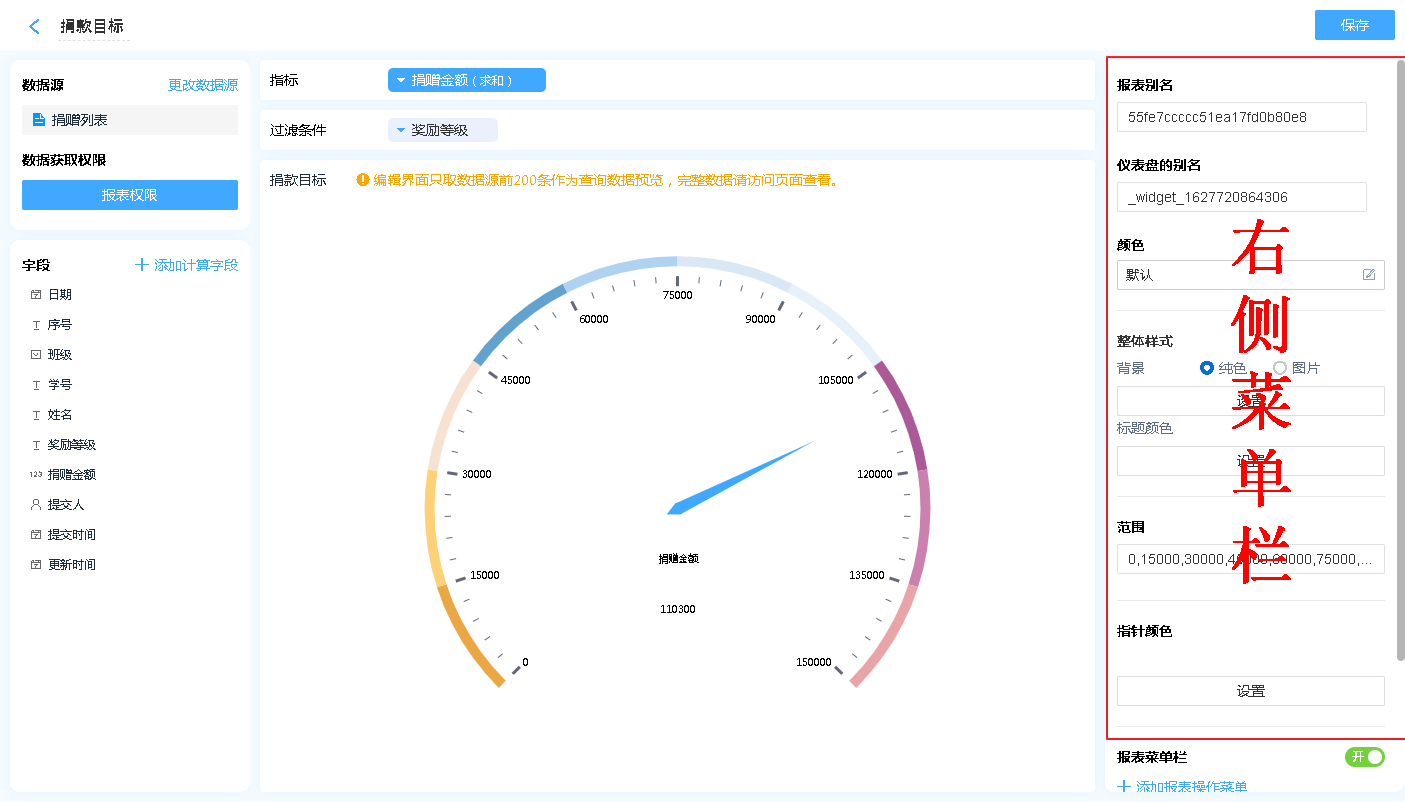Select the 奖励等级 field in list

click(72, 445)
